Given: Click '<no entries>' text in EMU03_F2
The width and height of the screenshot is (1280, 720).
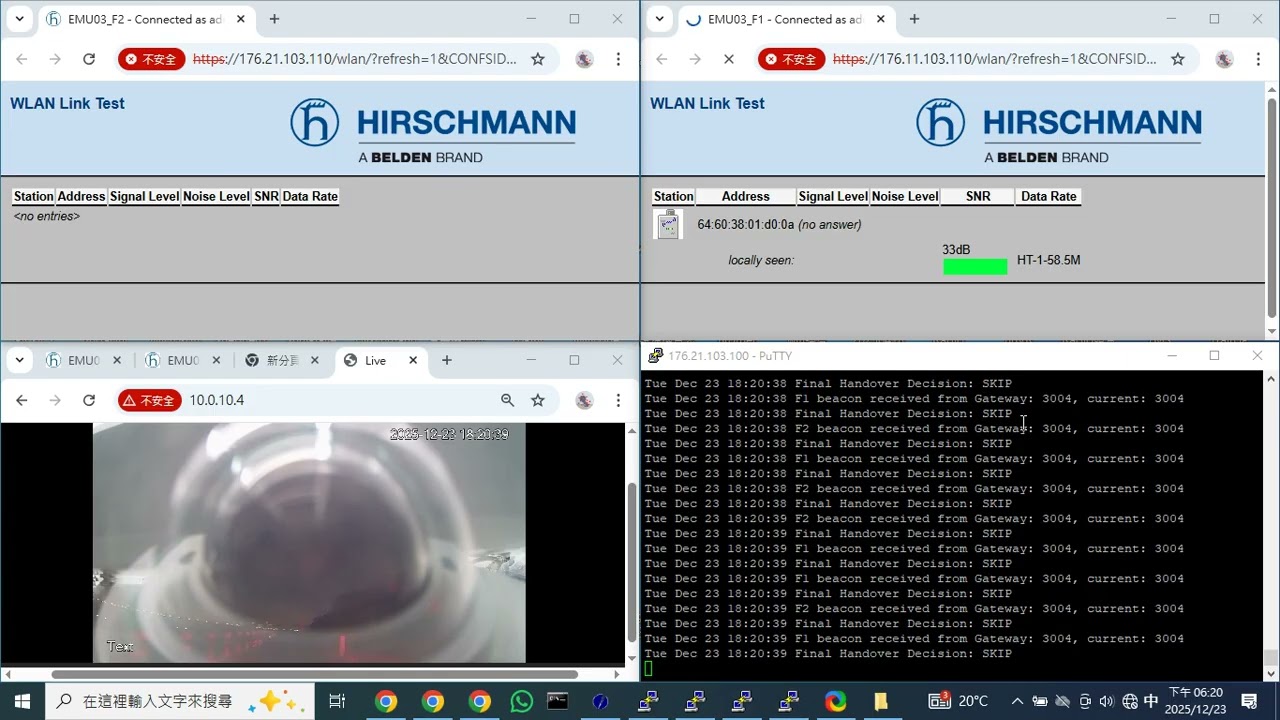Looking at the screenshot, I should (x=46, y=216).
